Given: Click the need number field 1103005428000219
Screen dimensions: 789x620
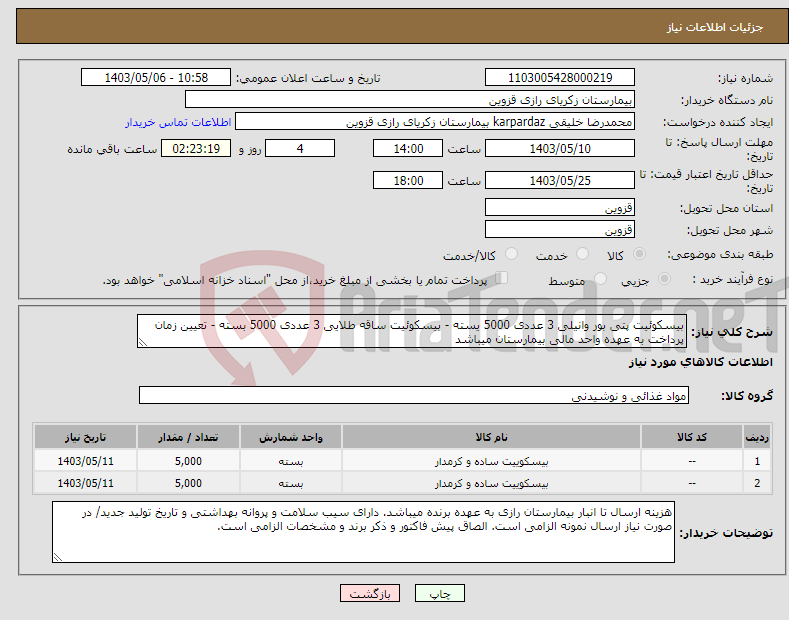Looking at the screenshot, I should pyautogui.click(x=560, y=78).
